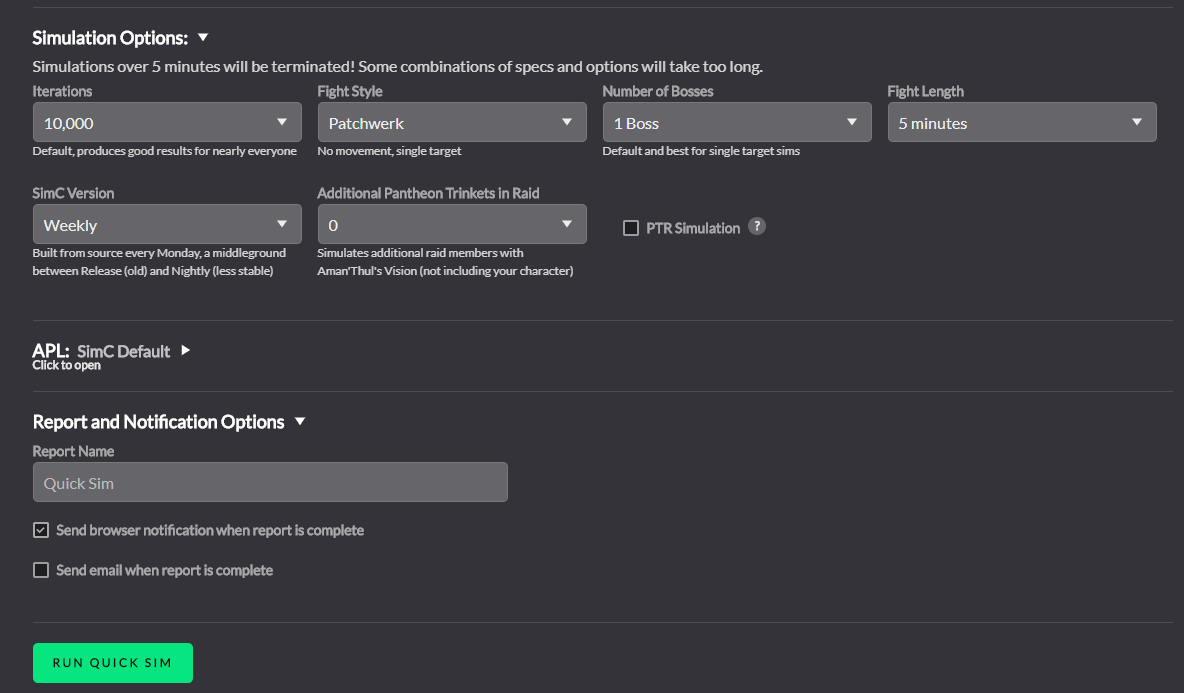The height and width of the screenshot is (693, 1184).
Task: Click the PTR Simulation label text
Action: 693,228
